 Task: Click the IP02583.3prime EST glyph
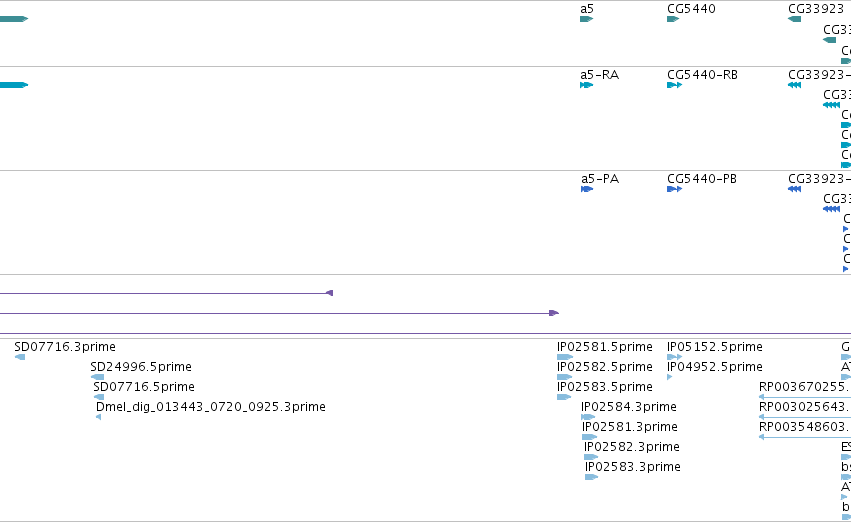pos(592,477)
